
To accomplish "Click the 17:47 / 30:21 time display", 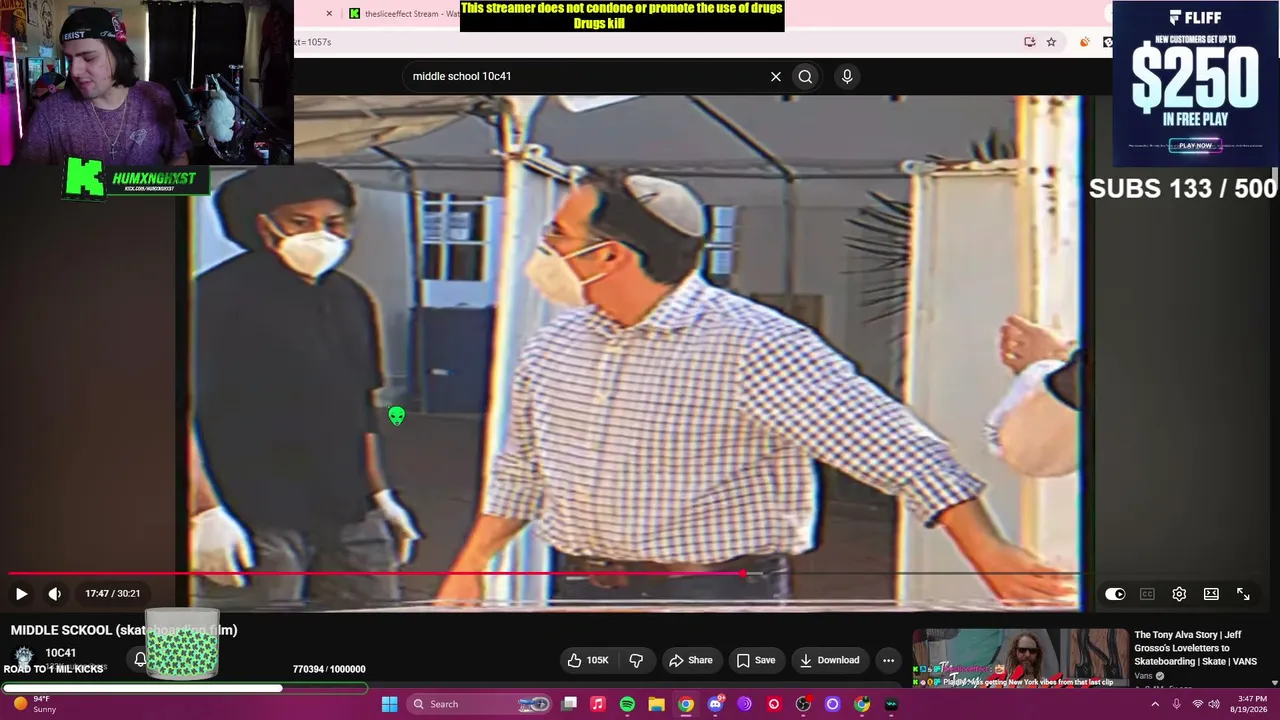I will (x=113, y=594).
